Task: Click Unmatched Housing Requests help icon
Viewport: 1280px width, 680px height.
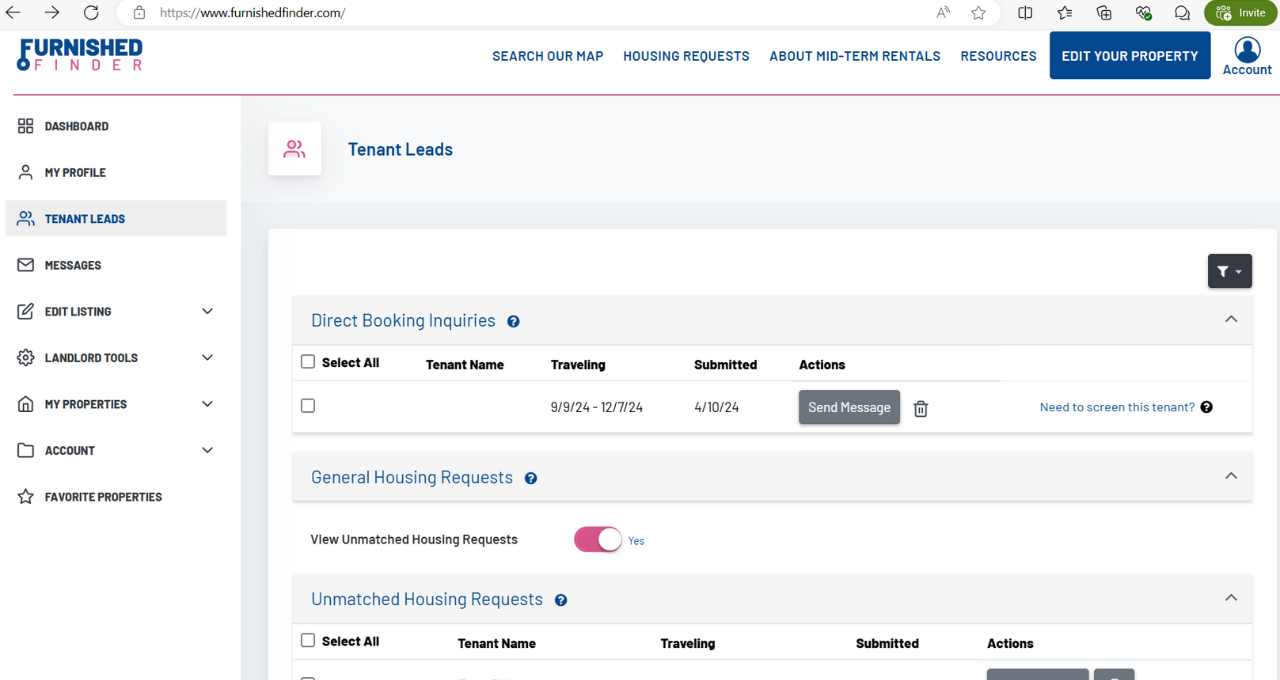Action: click(561, 601)
